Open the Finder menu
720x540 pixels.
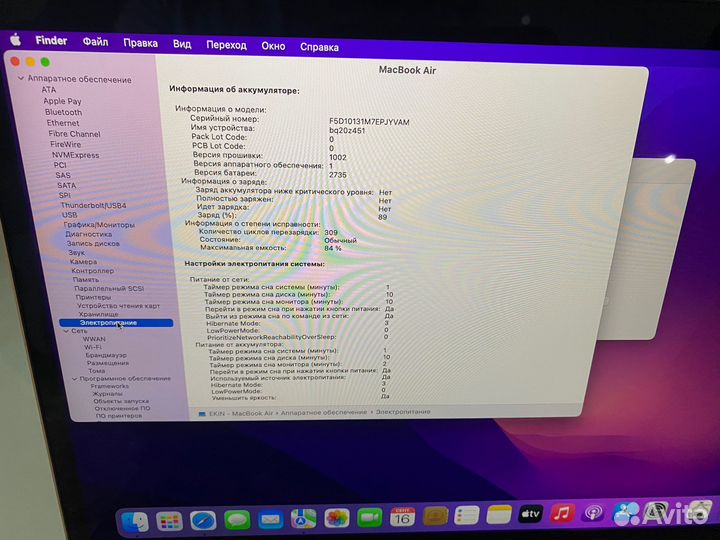tap(51, 41)
